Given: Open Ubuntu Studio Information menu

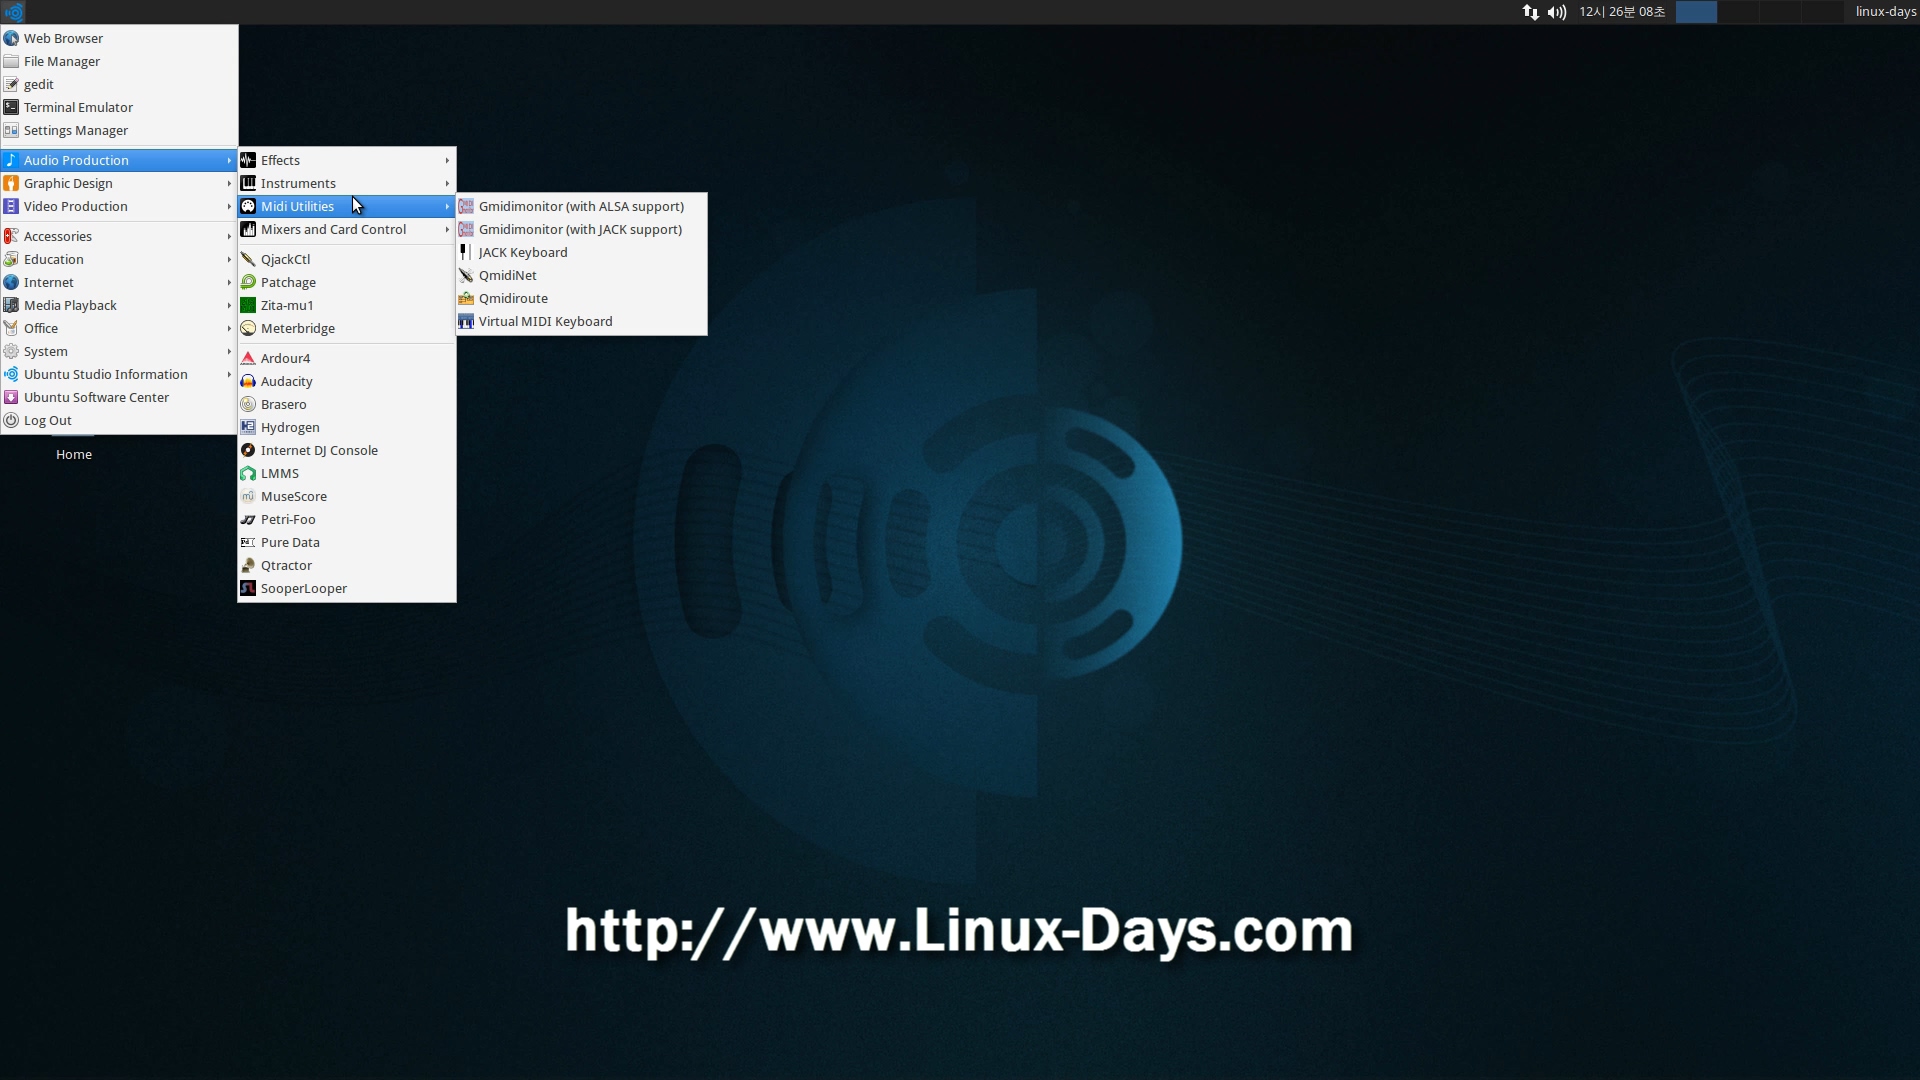Looking at the screenshot, I should (x=119, y=374).
